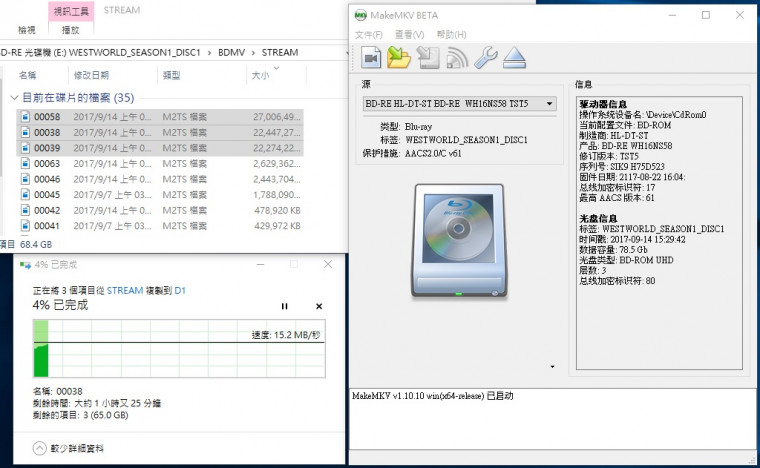Image resolution: width=760 pixels, height=468 pixels.
Task: Click the MakeMKV title bar logo
Action: 360,16
